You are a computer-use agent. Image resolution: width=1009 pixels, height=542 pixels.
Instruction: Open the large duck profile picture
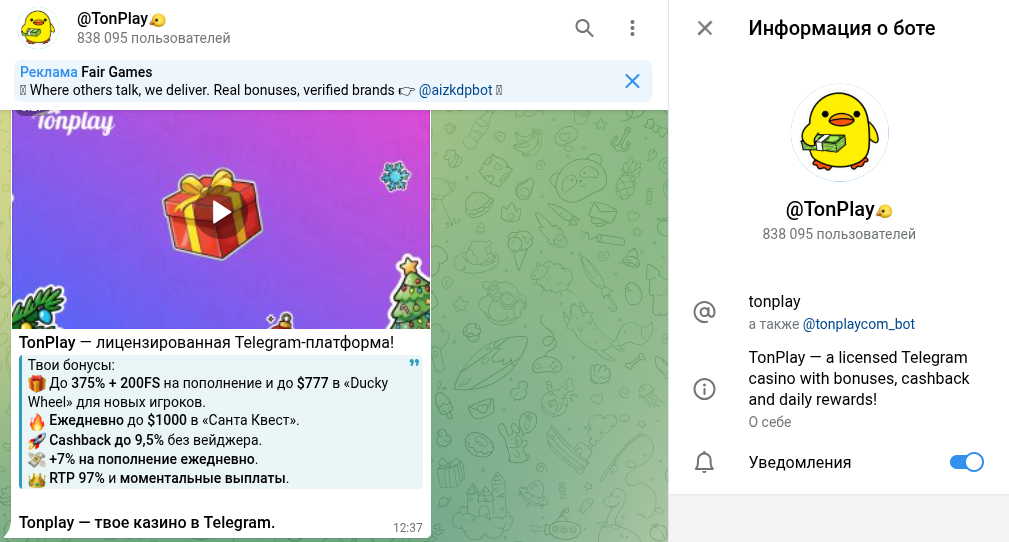point(839,133)
